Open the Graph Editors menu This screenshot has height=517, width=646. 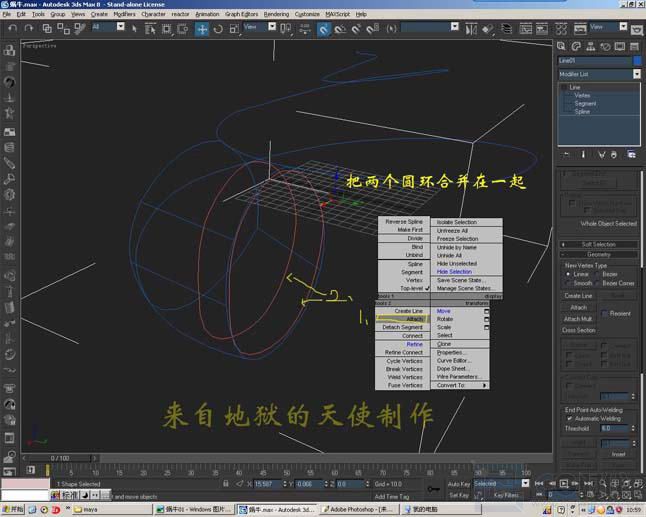pyautogui.click(x=241, y=14)
